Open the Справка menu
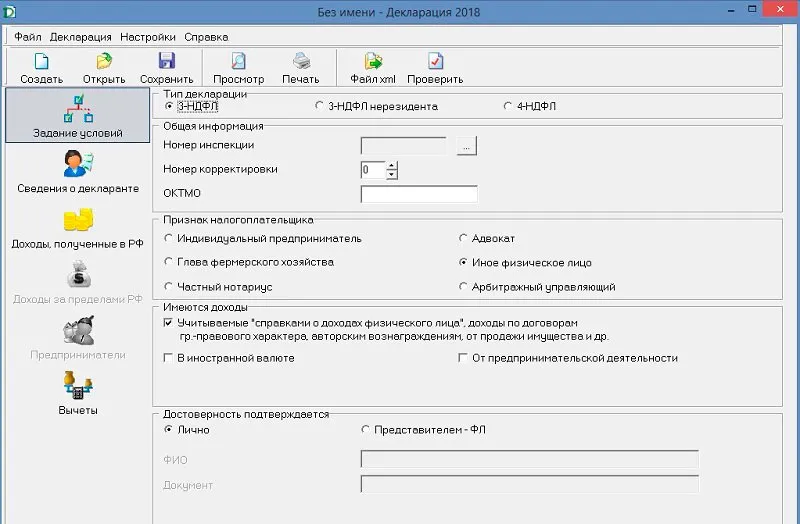The height and width of the screenshot is (524, 800). click(206, 37)
